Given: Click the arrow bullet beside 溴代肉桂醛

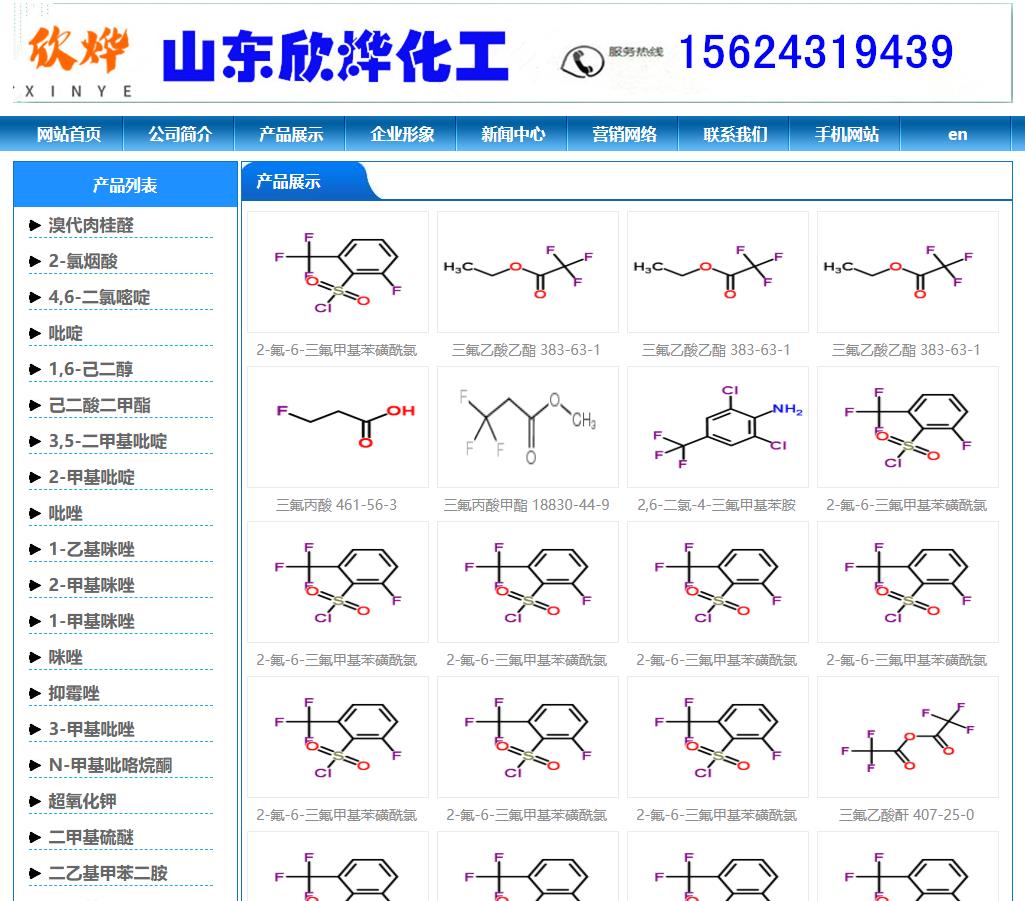Looking at the screenshot, I should tap(36, 226).
